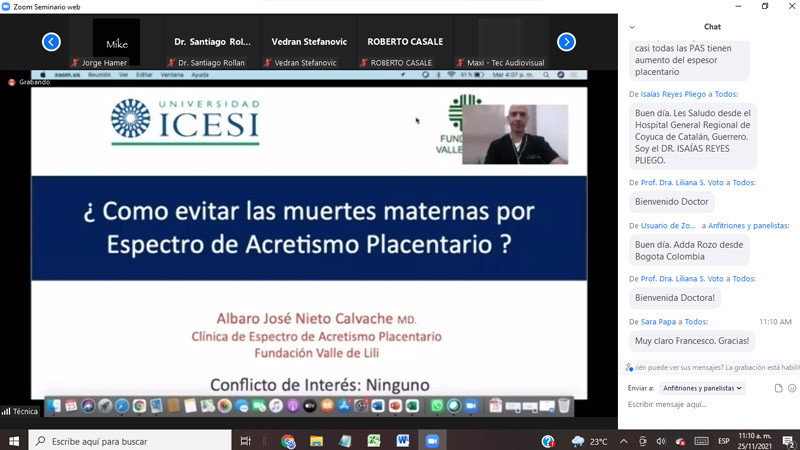The height and width of the screenshot is (450, 800).
Task: Open the volume control in the system tray
Action: tap(661, 441)
